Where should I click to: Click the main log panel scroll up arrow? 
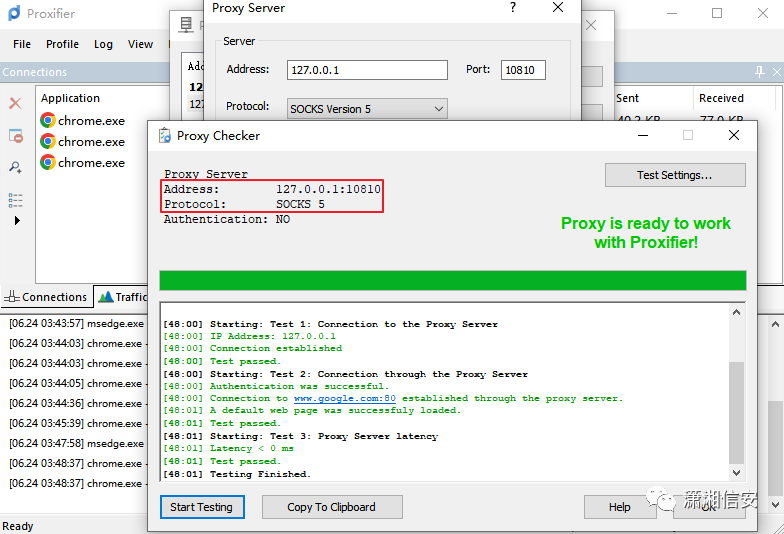(775, 324)
